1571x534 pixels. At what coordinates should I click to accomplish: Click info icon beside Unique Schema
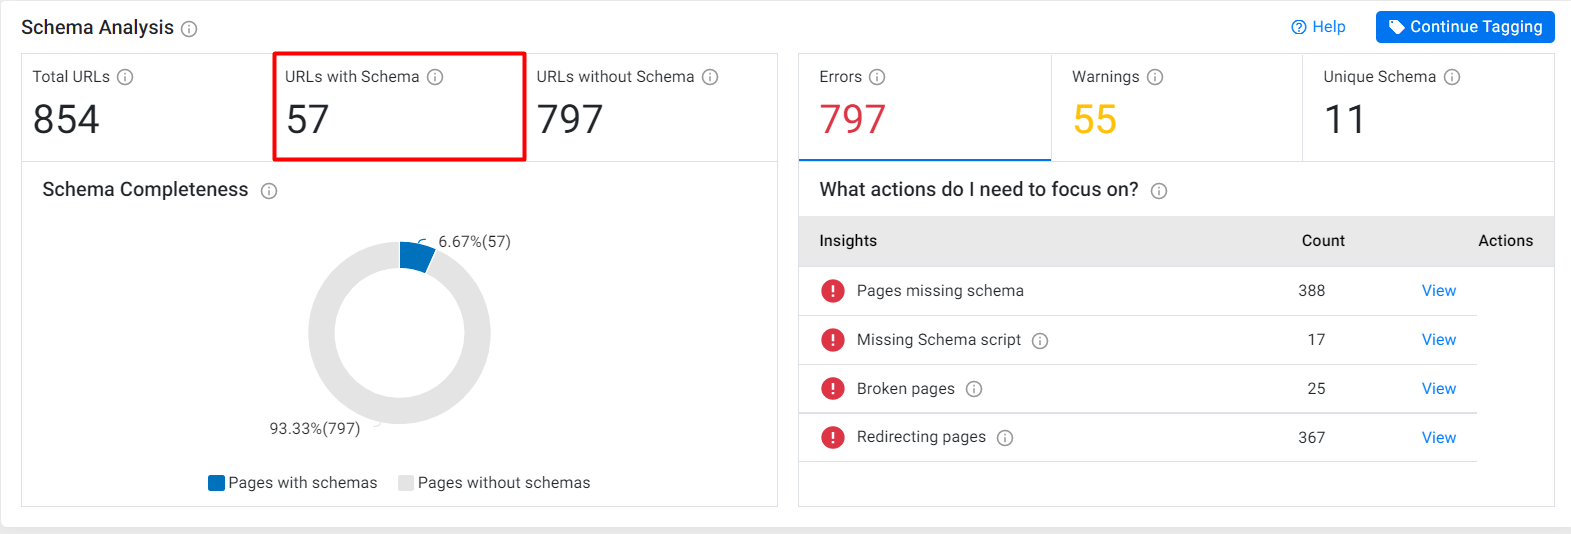coord(1452,77)
